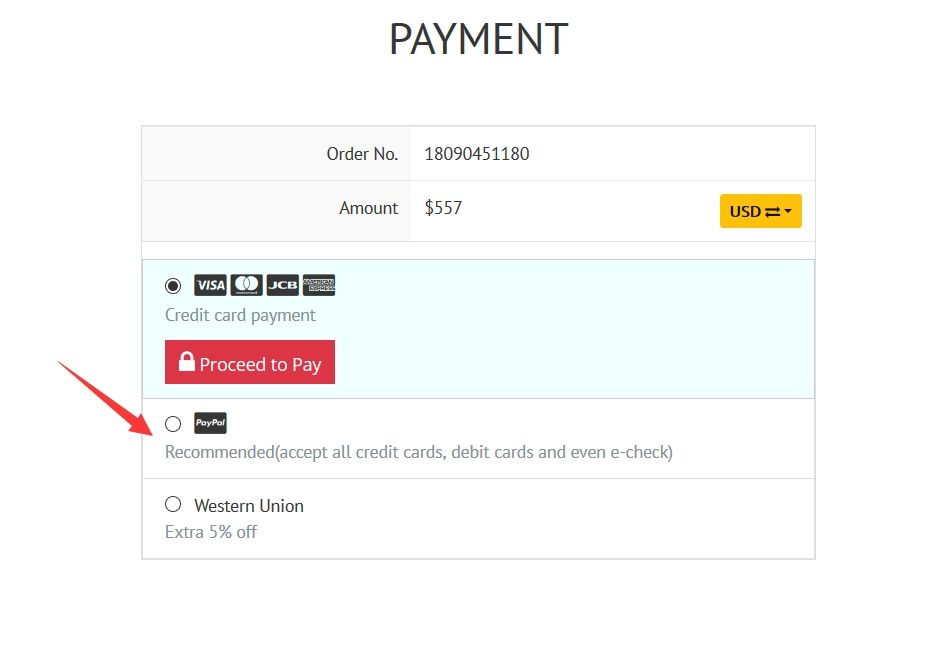Click the Proceed to Pay button
This screenshot has width=933, height=646.
tap(250, 362)
